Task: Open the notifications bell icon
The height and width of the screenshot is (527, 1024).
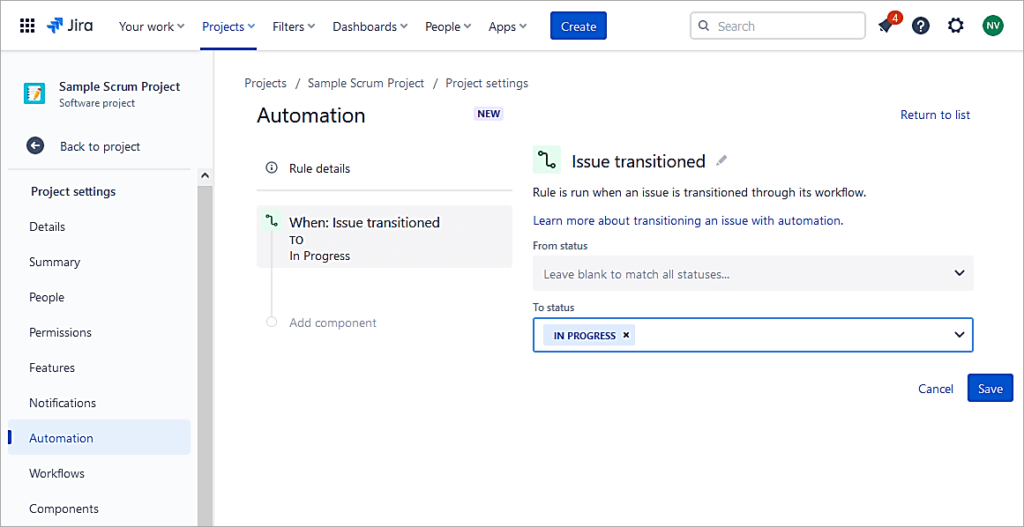Action: click(885, 26)
